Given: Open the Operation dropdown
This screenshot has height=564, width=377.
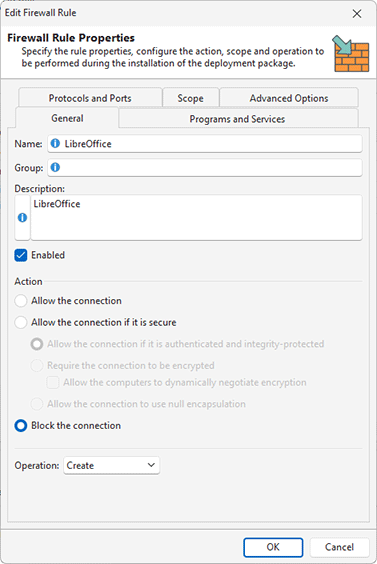Looking at the screenshot, I should click(x=112, y=465).
